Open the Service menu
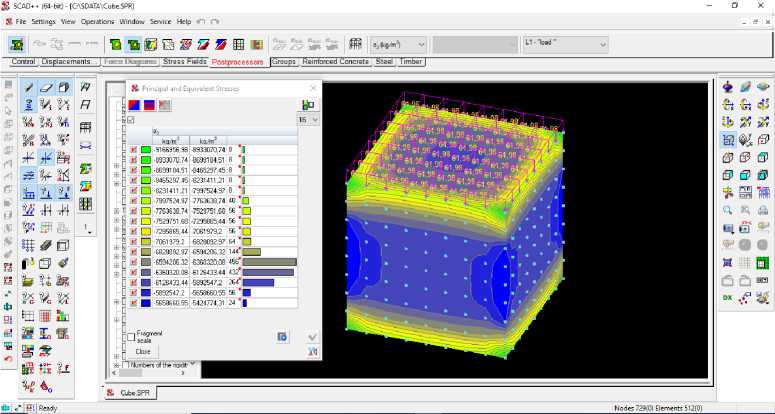The image size is (775, 414). tap(160, 22)
